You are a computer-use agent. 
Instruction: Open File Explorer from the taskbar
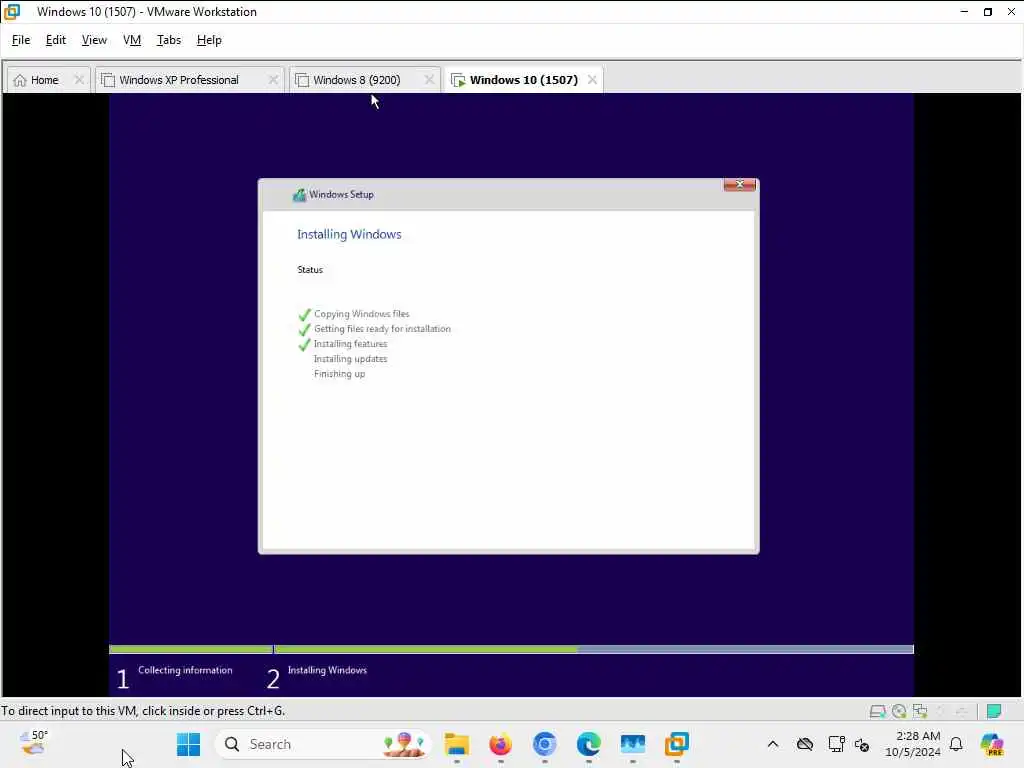[x=456, y=744]
